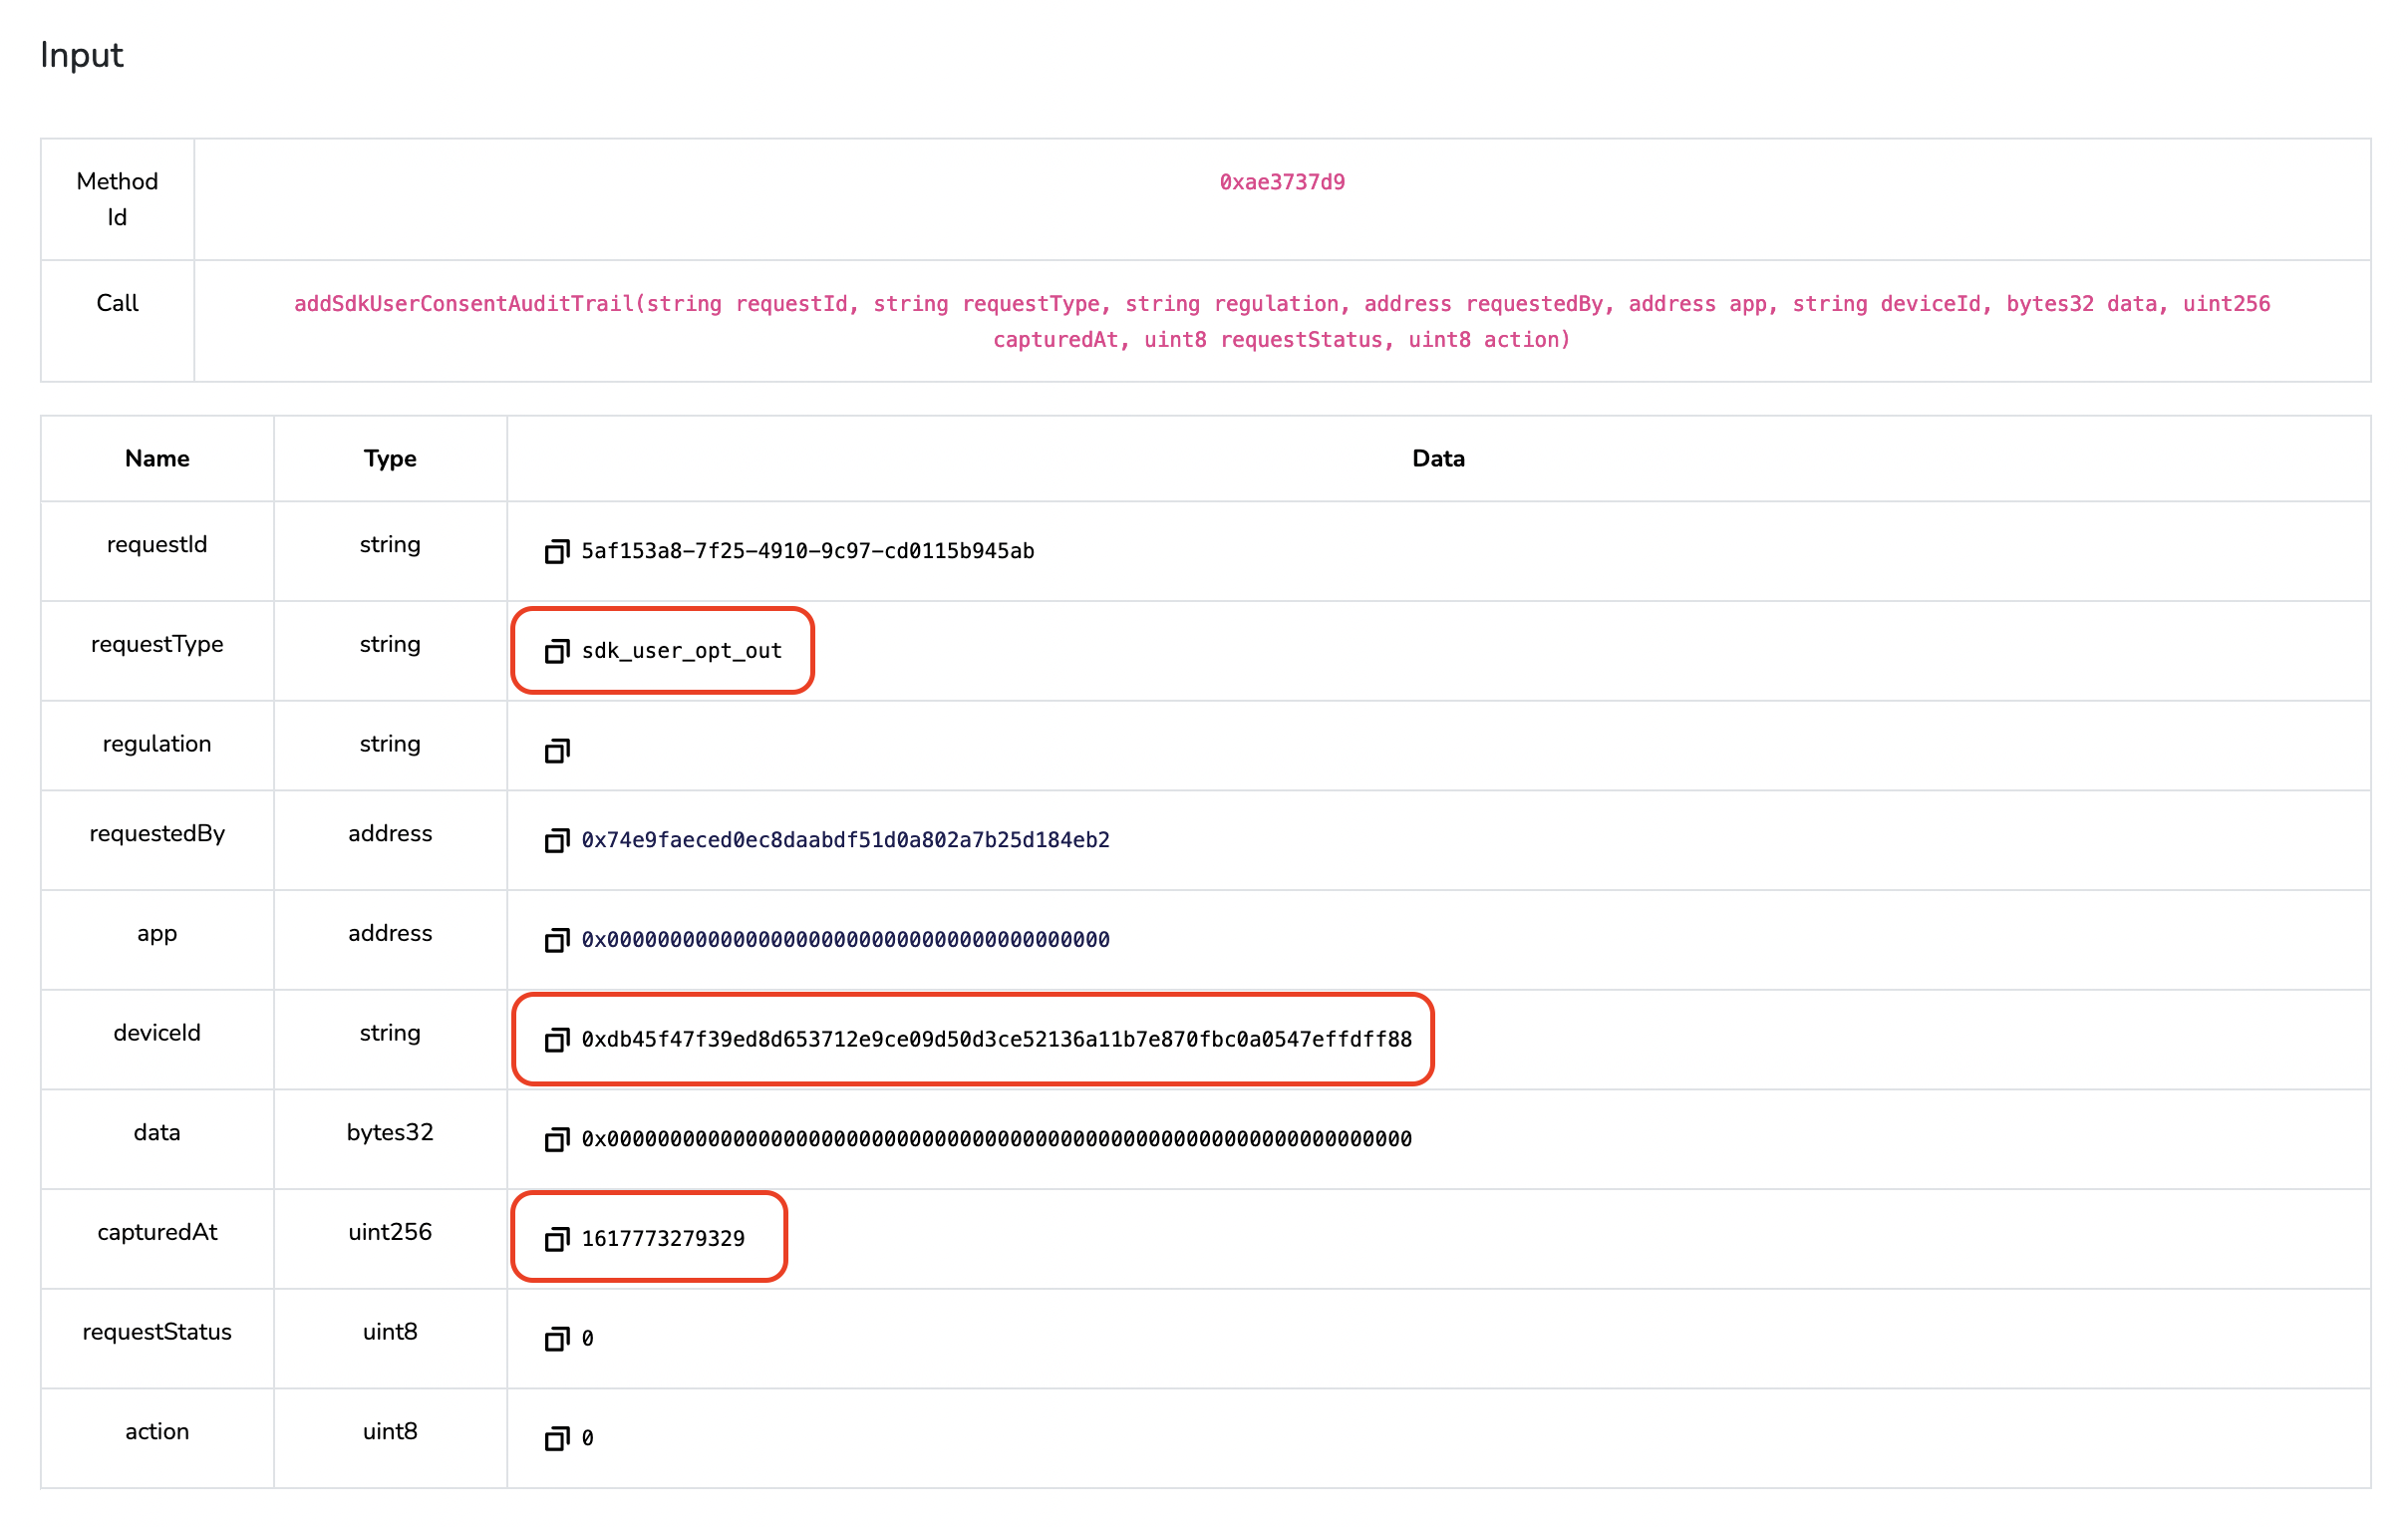Image resolution: width=2408 pixels, height=1527 pixels.
Task: Select the sdk_user_opt_out text
Action: click(x=682, y=651)
